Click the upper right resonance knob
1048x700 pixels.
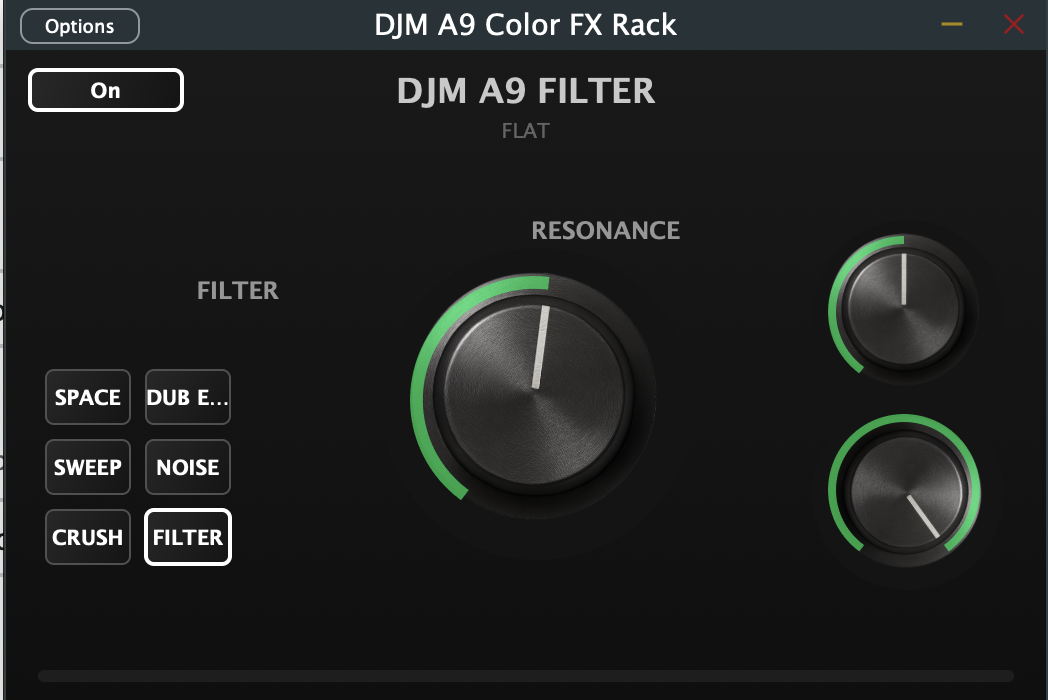903,309
